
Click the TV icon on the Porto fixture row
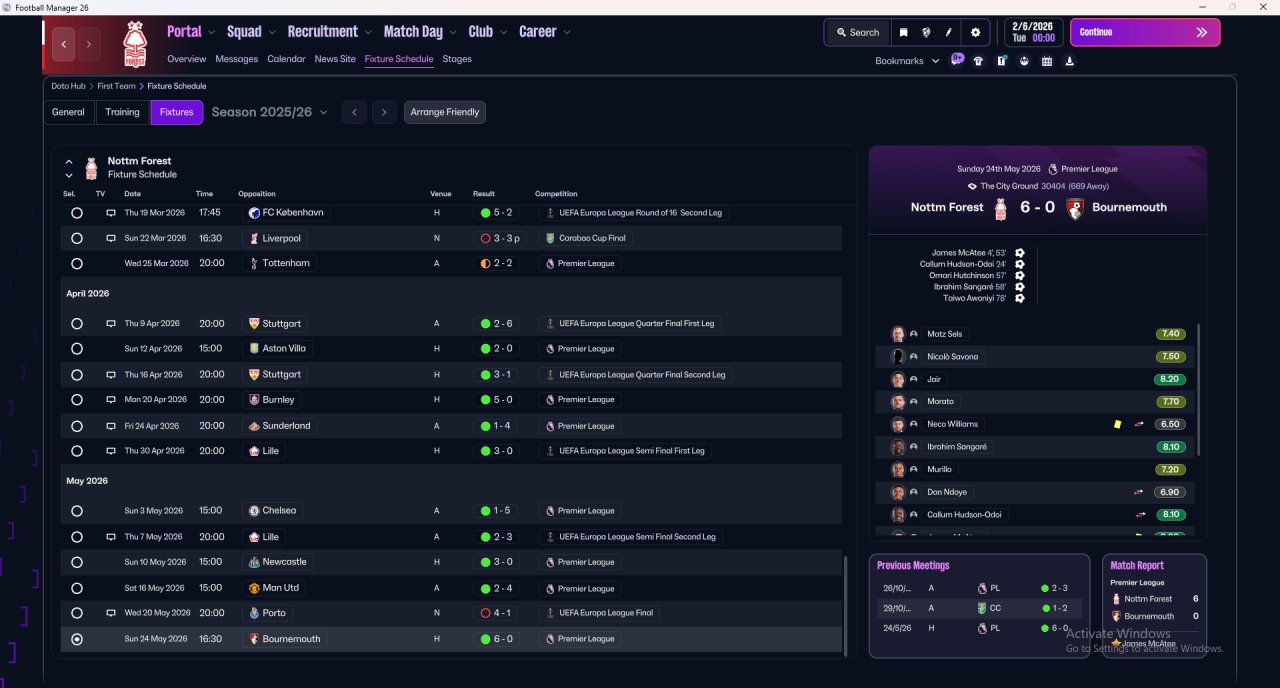pyautogui.click(x=110, y=613)
